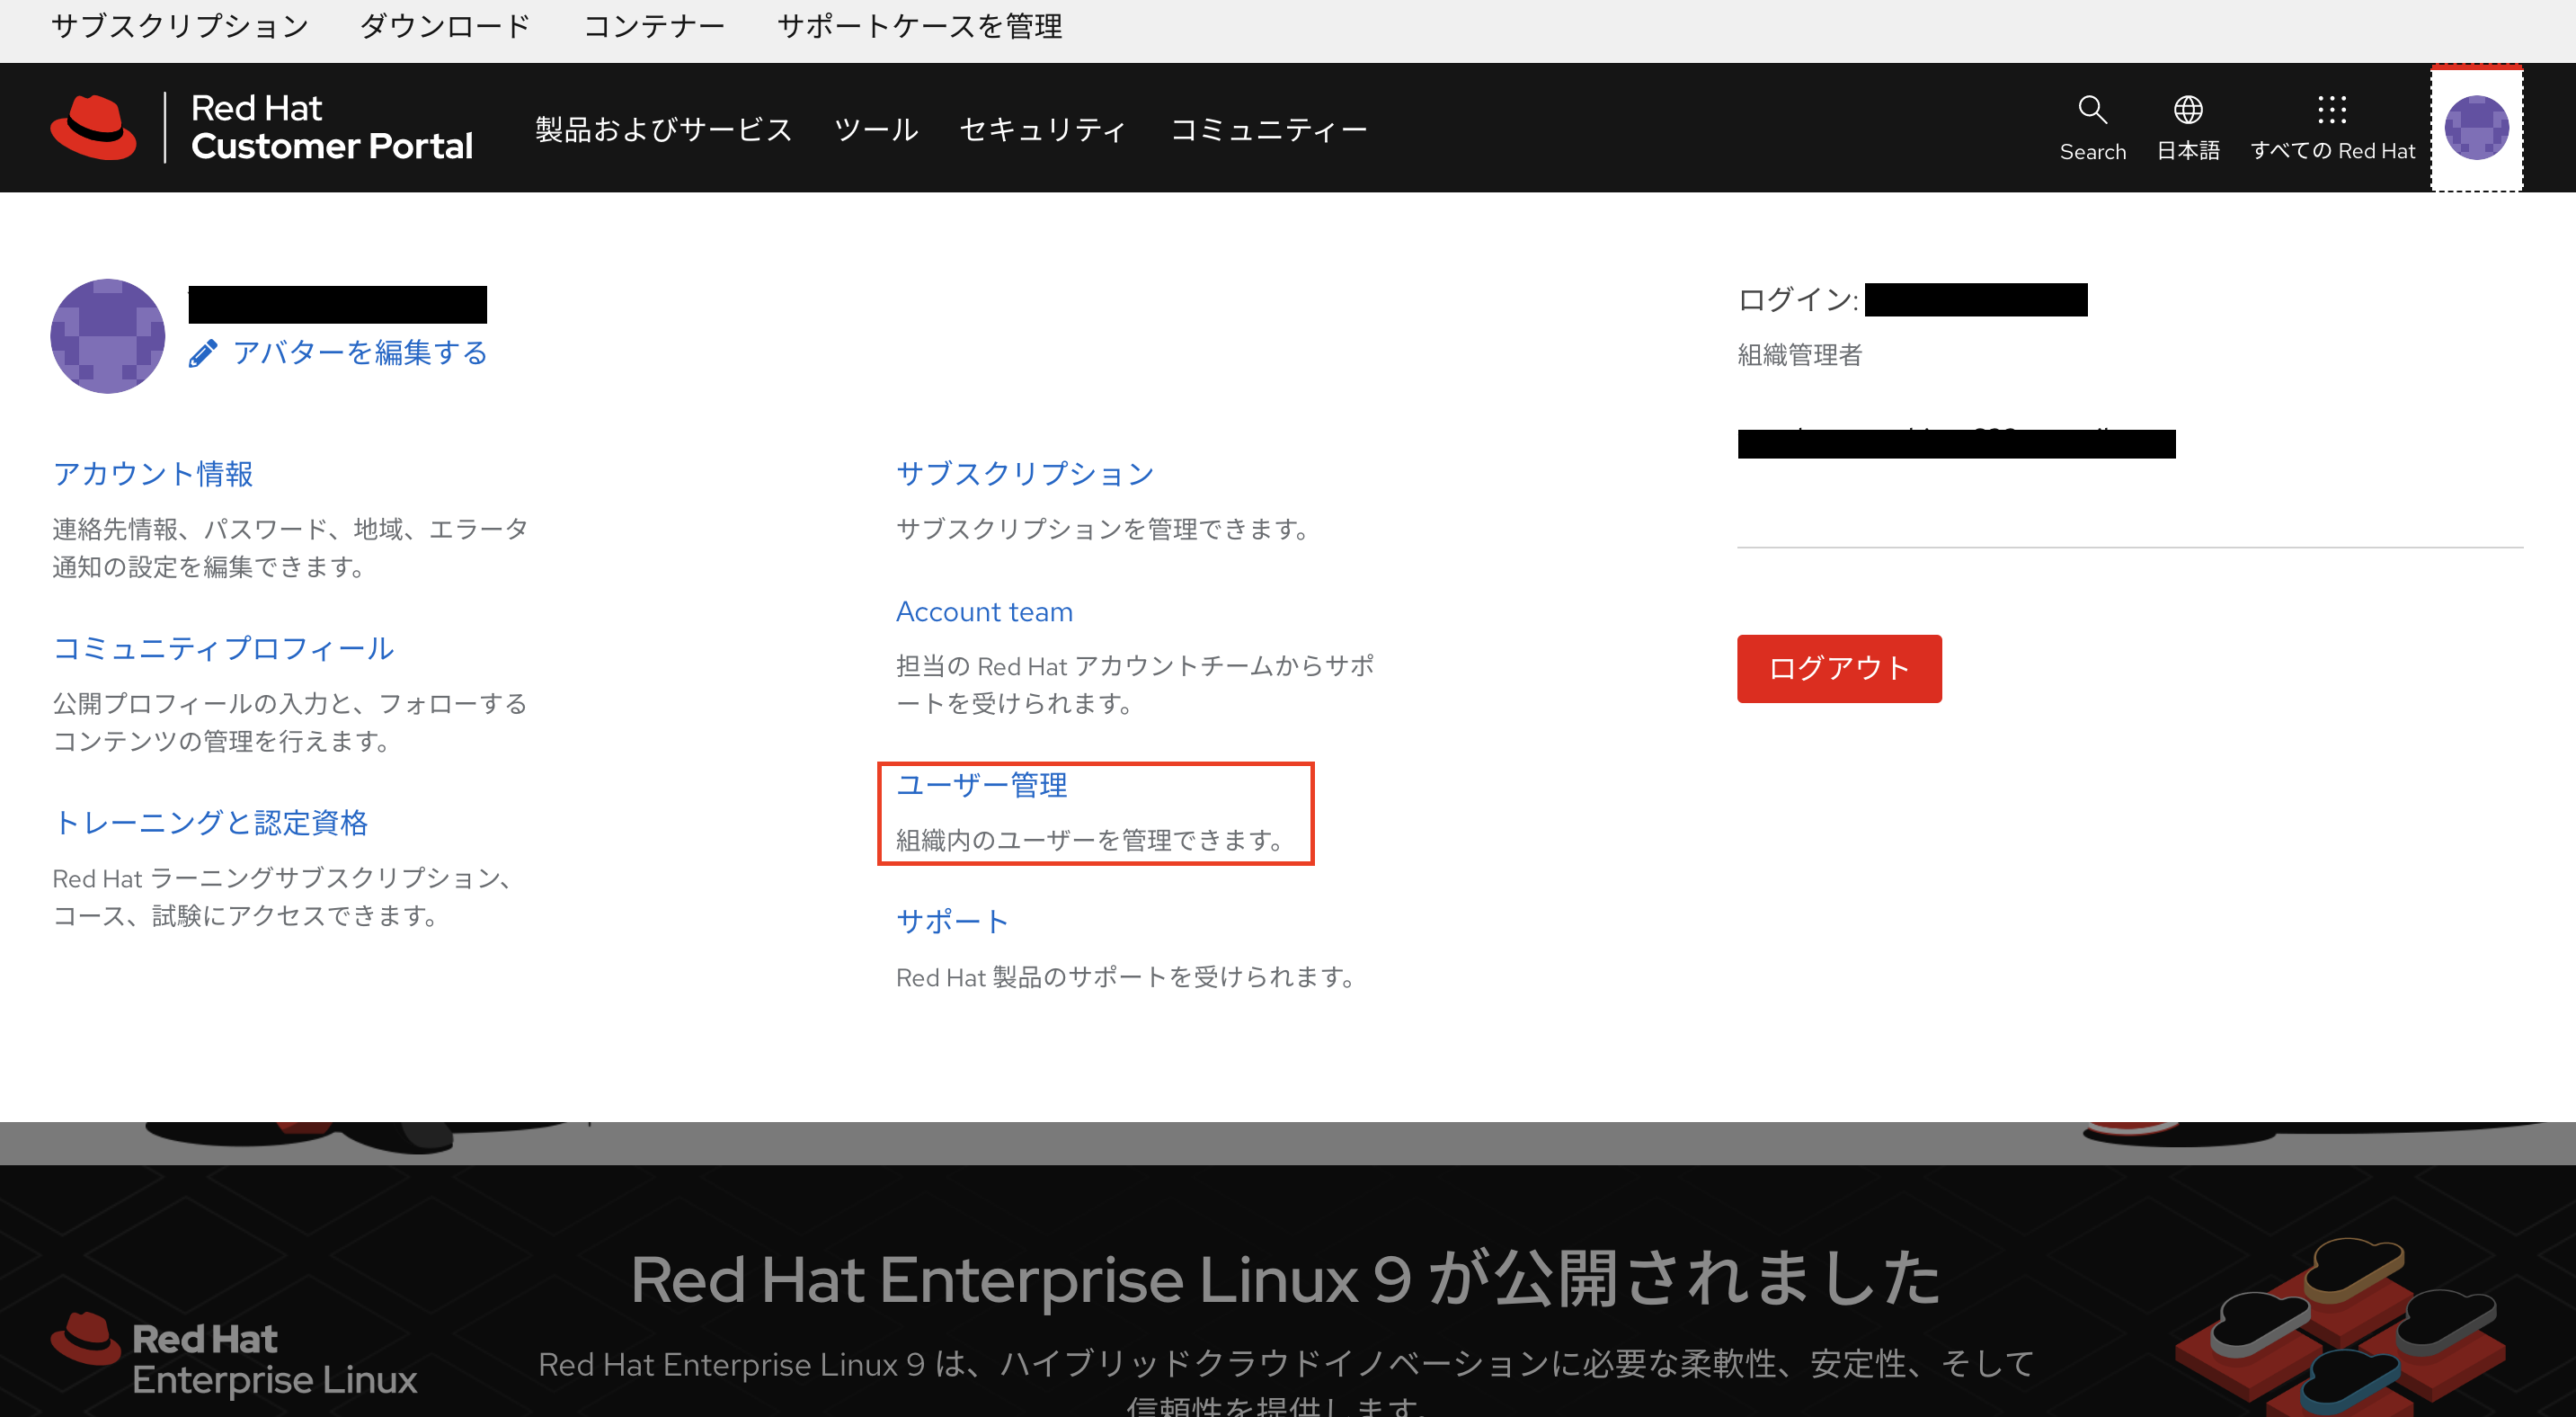
Task: Open the すべての Red Hat app grid icon
Action: point(2331,110)
